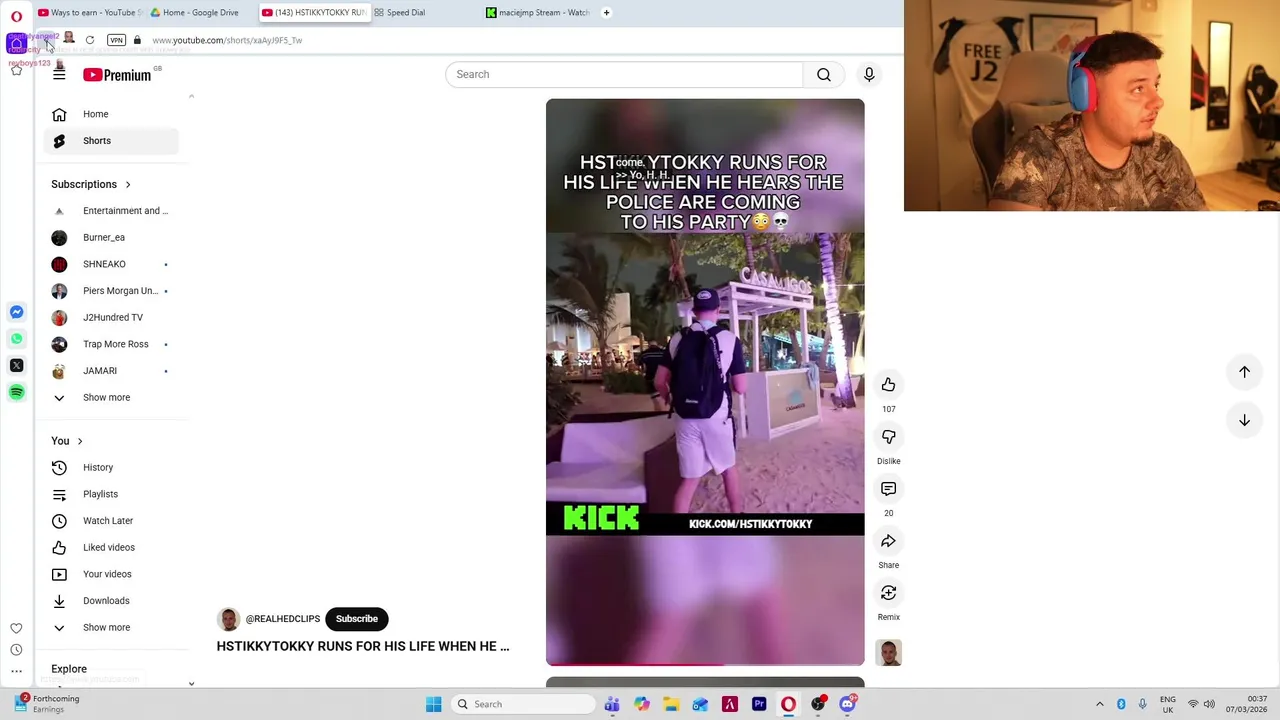This screenshot has height=720, width=1280.
Task: Click the Short's red progress bar
Action: tap(705, 664)
